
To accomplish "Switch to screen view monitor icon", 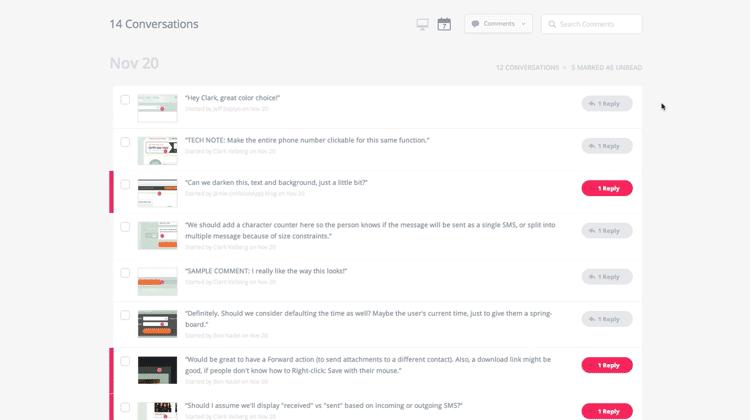I will click(x=422, y=24).
